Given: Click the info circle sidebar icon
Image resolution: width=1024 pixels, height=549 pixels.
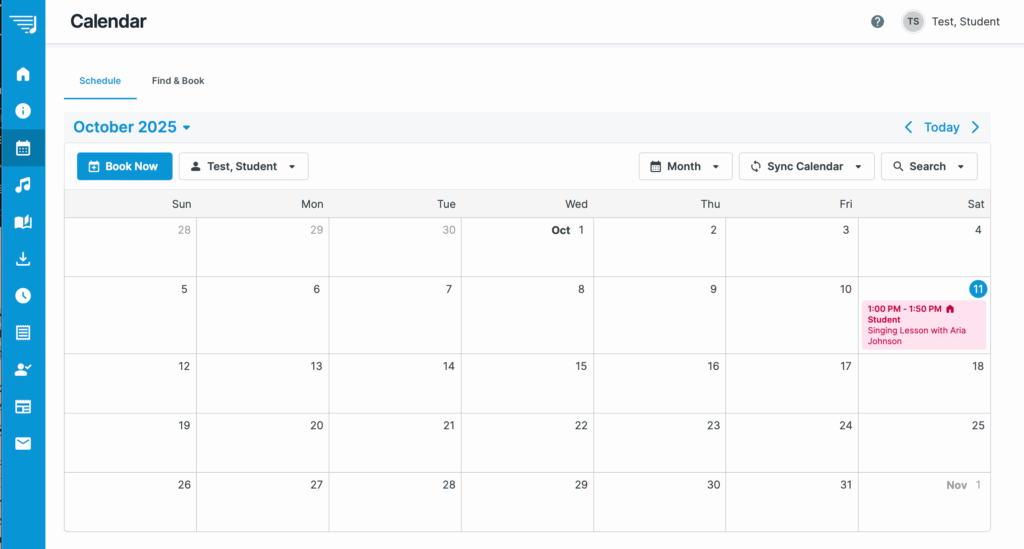Looking at the screenshot, I should coord(23,111).
